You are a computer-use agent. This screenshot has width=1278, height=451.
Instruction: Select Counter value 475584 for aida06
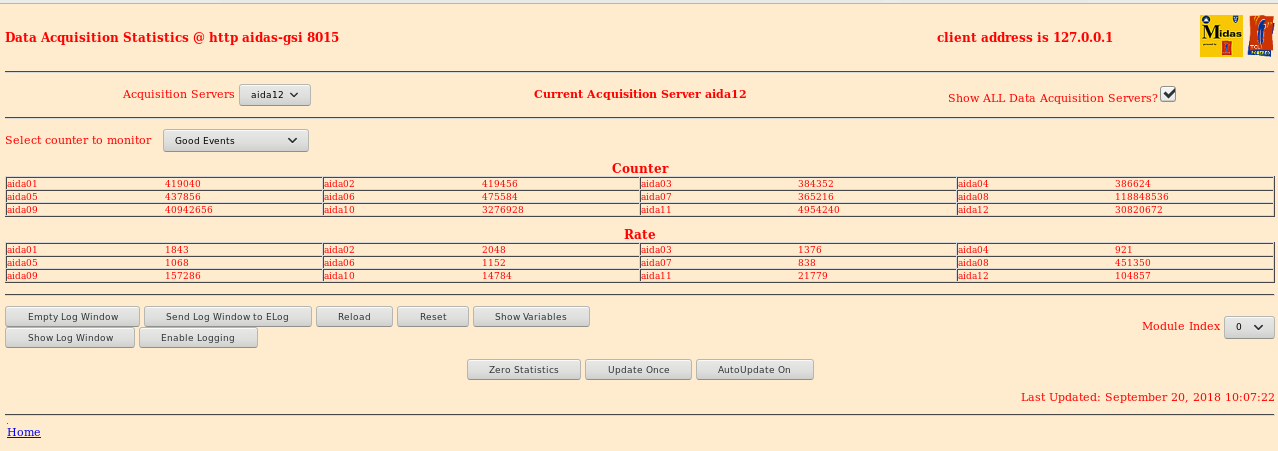tap(500, 197)
